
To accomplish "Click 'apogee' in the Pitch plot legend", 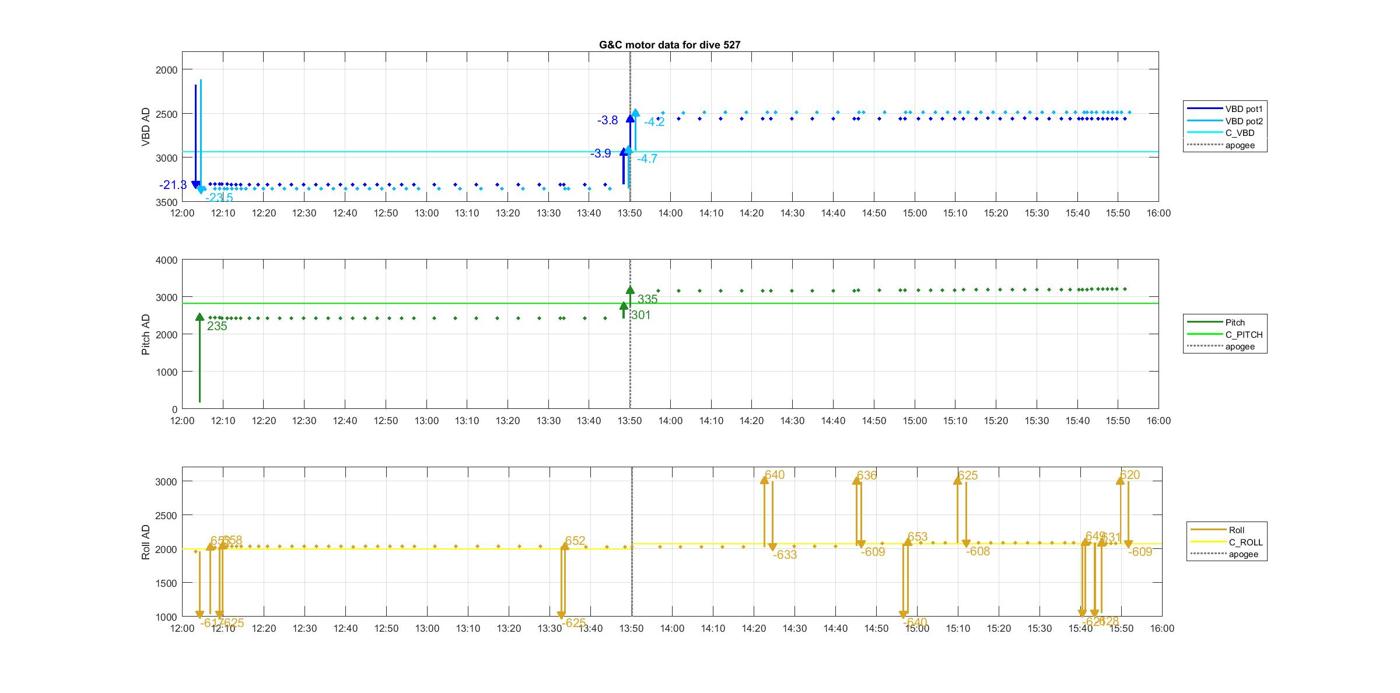I will click(1239, 347).
